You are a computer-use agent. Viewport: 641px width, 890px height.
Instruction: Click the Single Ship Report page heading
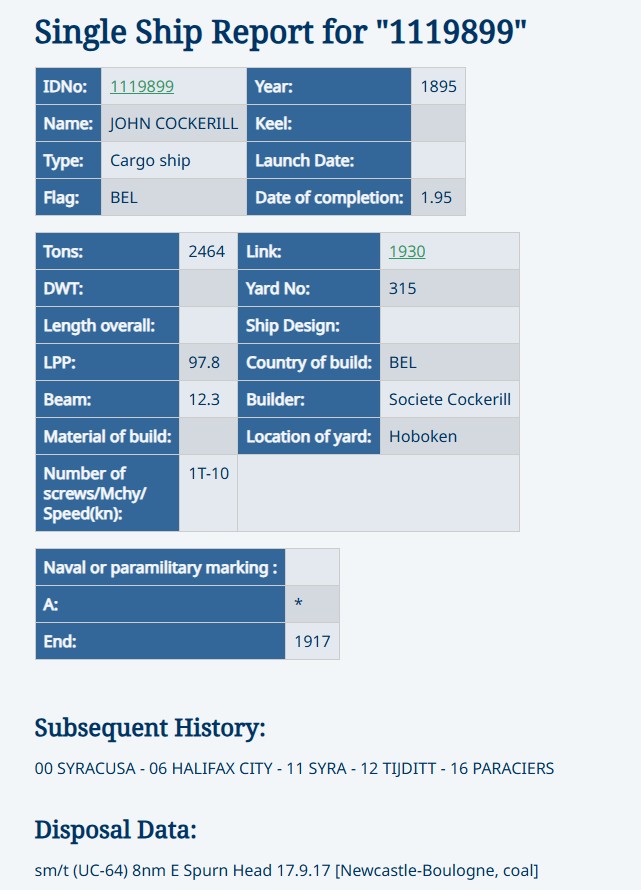pos(281,32)
